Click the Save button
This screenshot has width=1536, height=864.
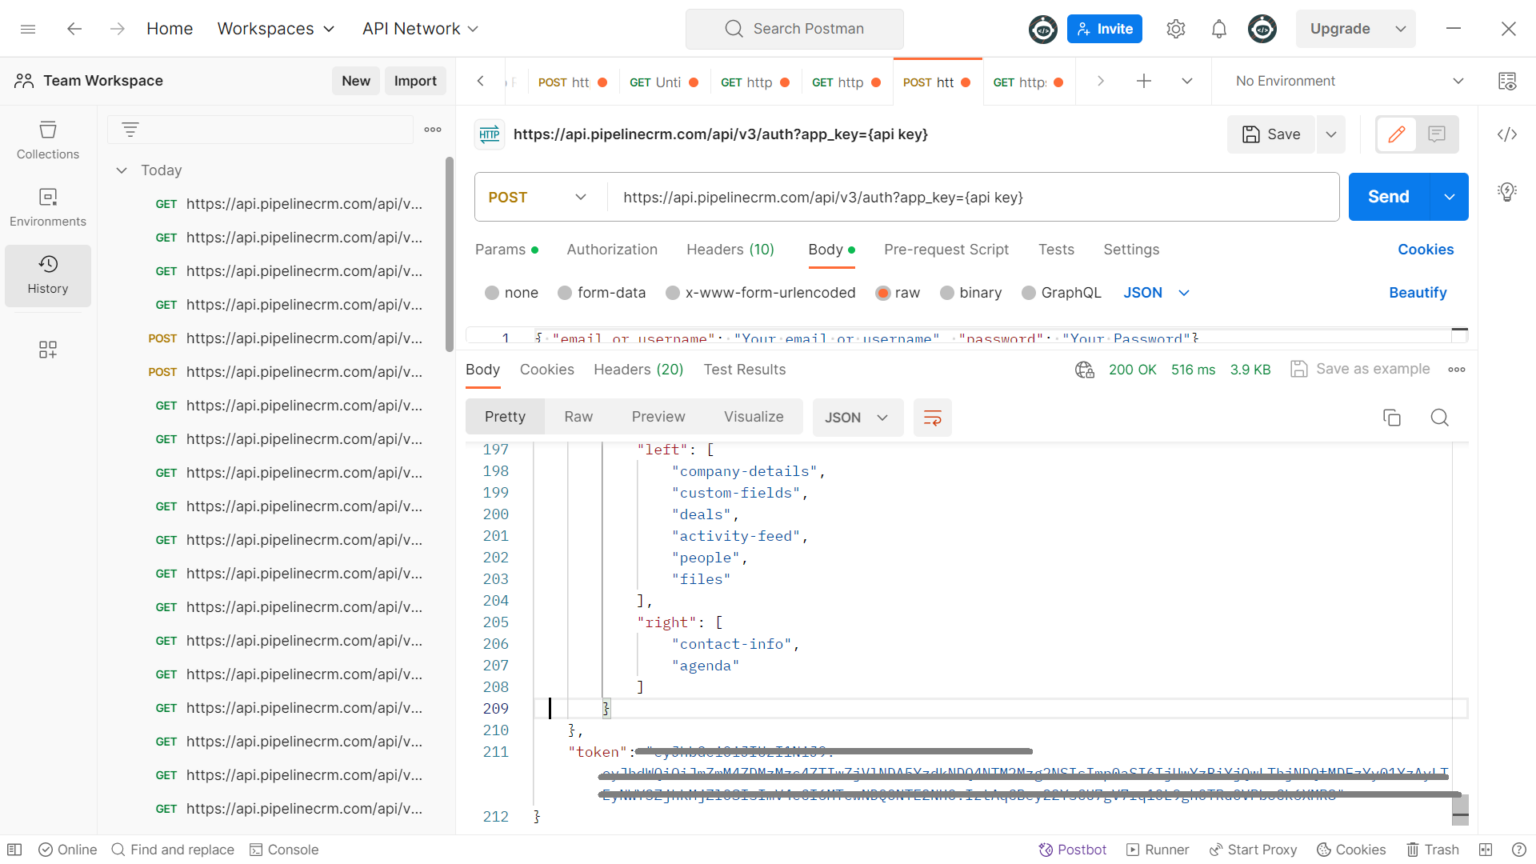[x=1271, y=134]
